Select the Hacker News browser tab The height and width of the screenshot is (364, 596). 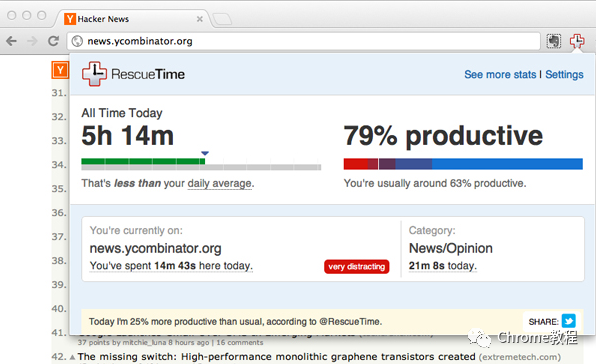[x=129, y=19]
